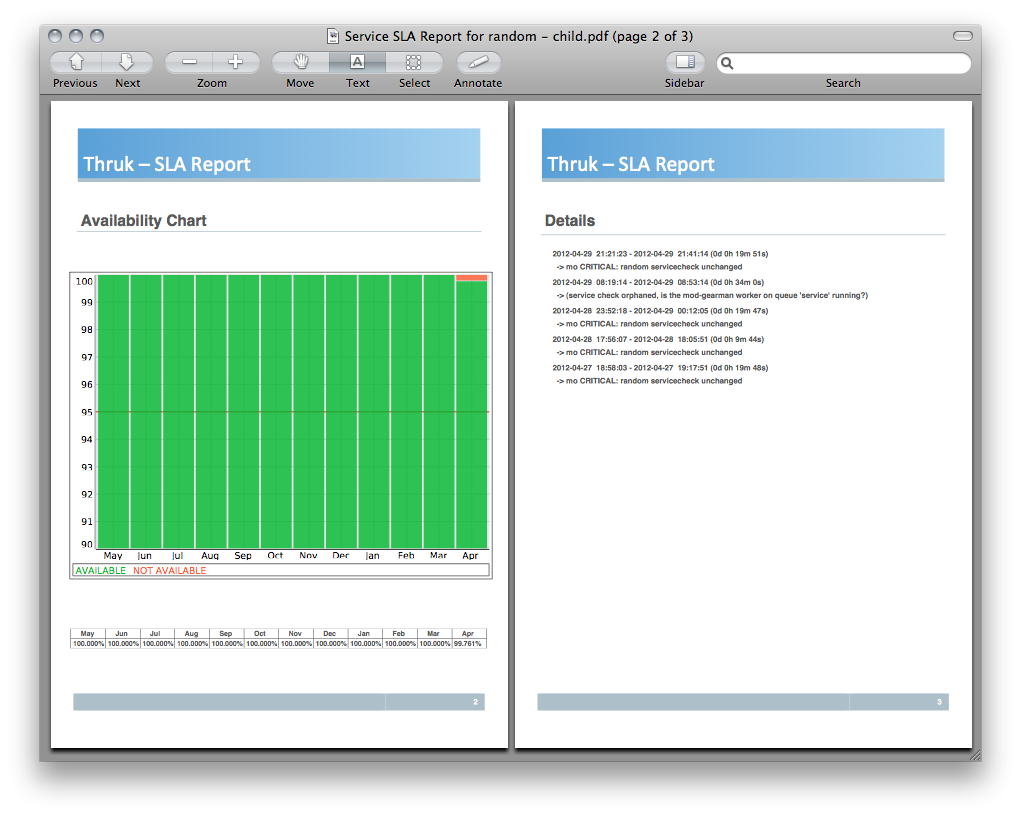
Task: Click the magnifier icon in Search
Action: point(727,63)
